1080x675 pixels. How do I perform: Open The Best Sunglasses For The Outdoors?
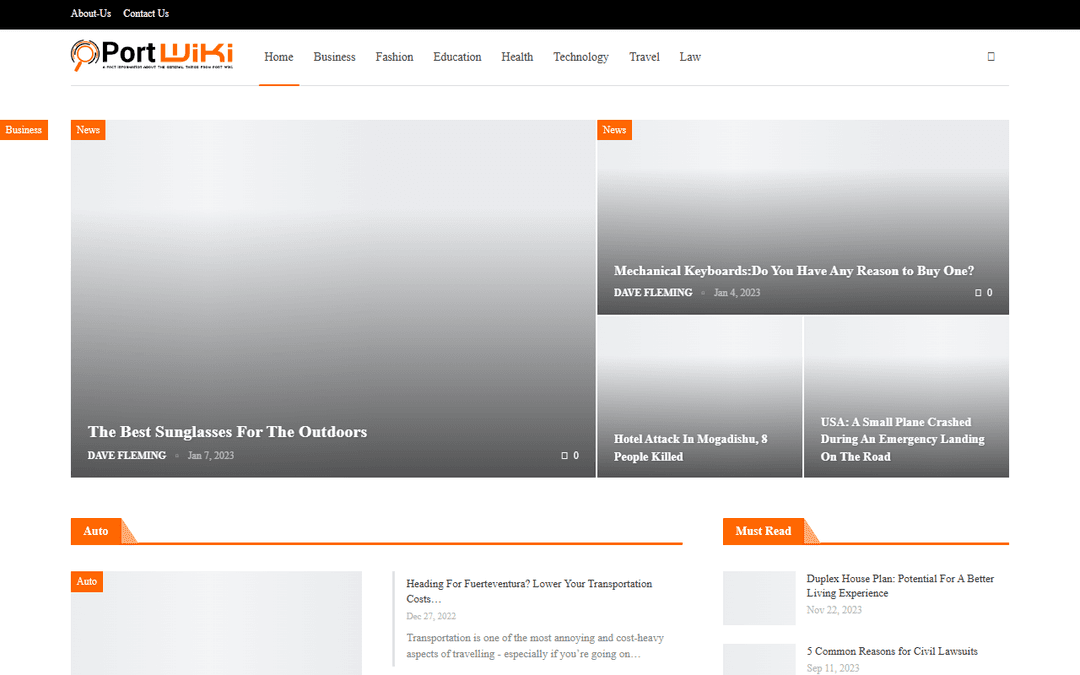pyautogui.click(x=227, y=432)
